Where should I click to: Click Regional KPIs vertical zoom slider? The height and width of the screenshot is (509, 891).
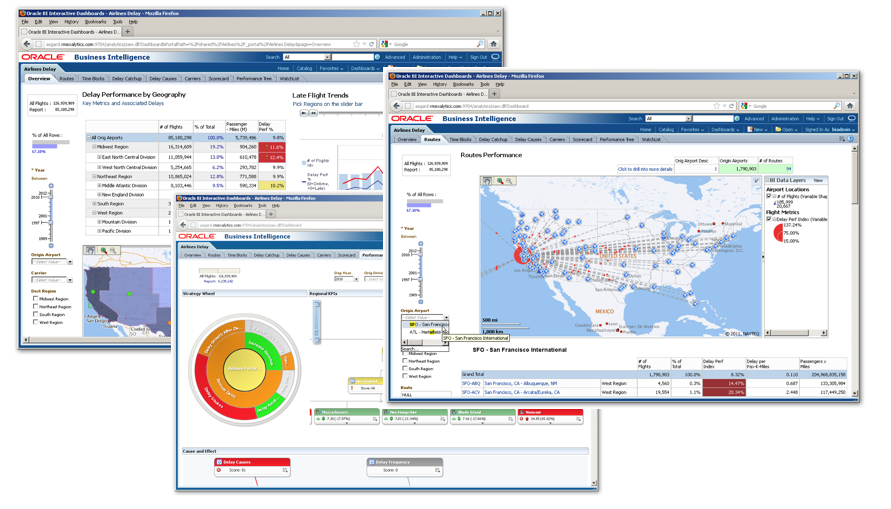(x=317, y=322)
